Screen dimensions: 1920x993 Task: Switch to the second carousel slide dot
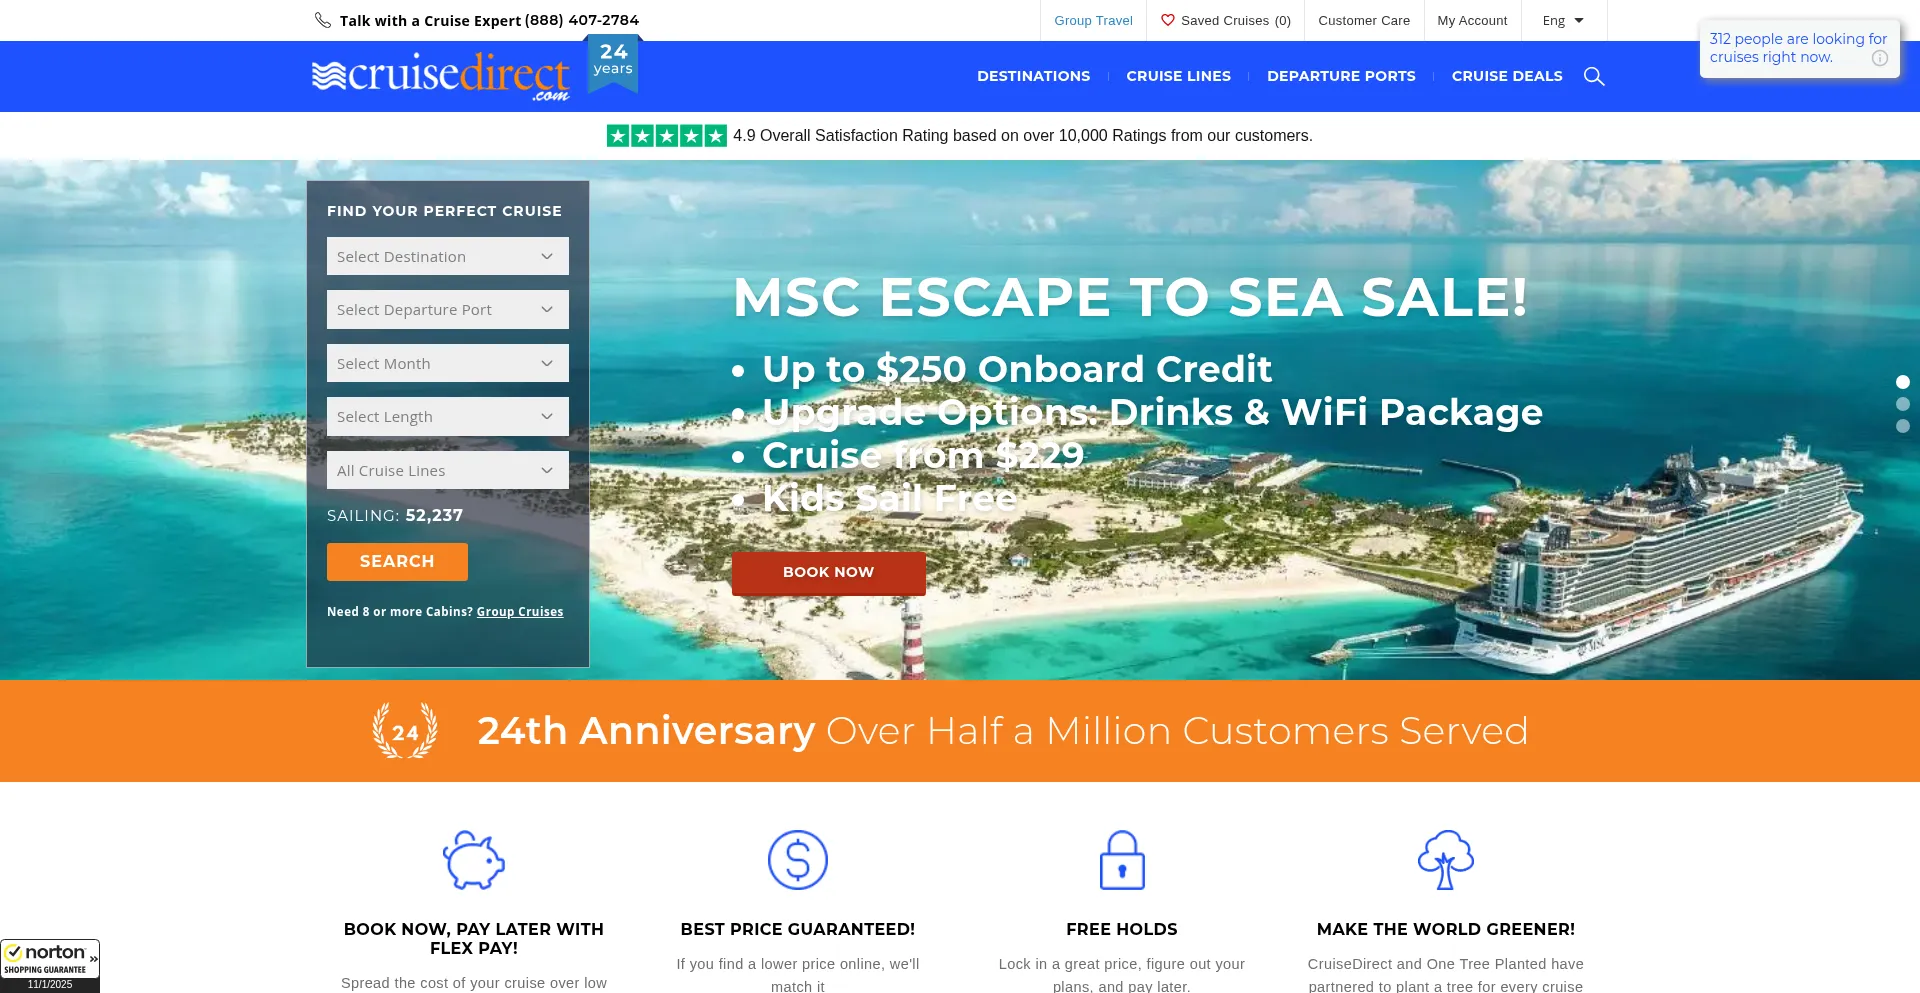coord(1903,404)
